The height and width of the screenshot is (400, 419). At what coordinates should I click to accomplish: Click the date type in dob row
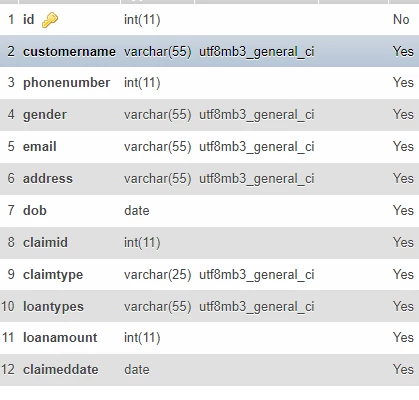137,210
